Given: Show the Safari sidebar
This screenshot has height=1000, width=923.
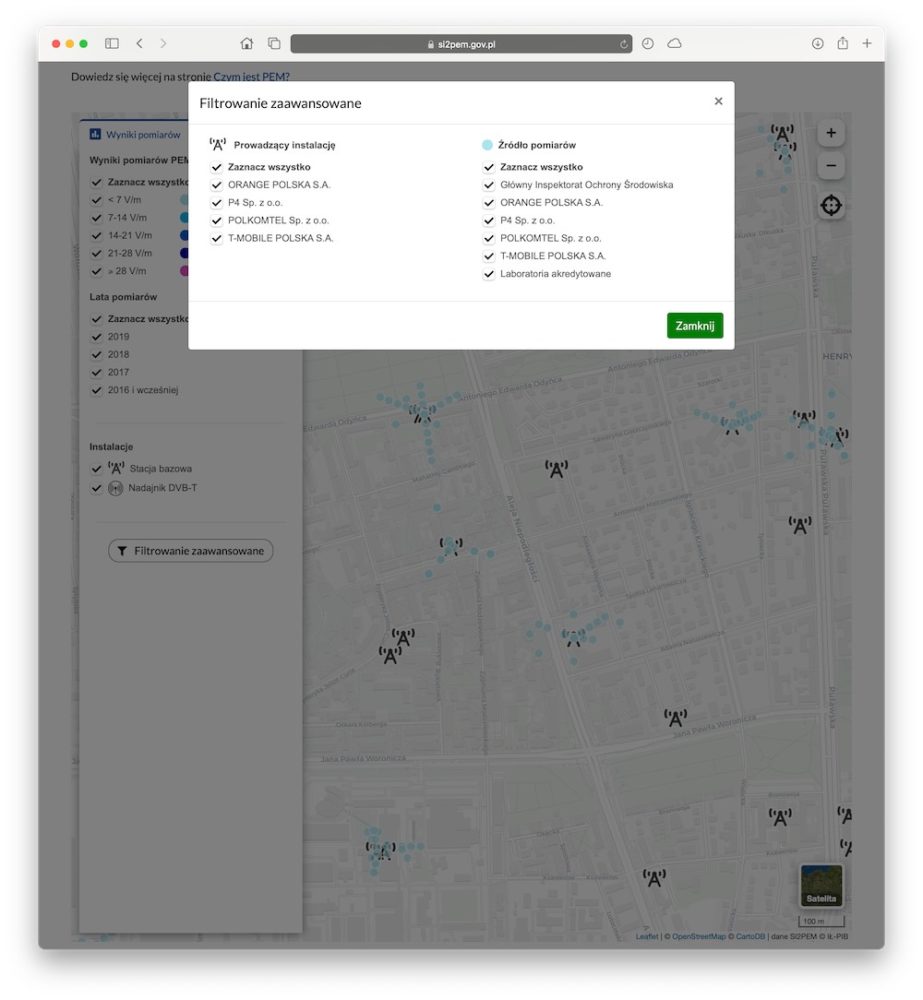Looking at the screenshot, I should coord(112,43).
